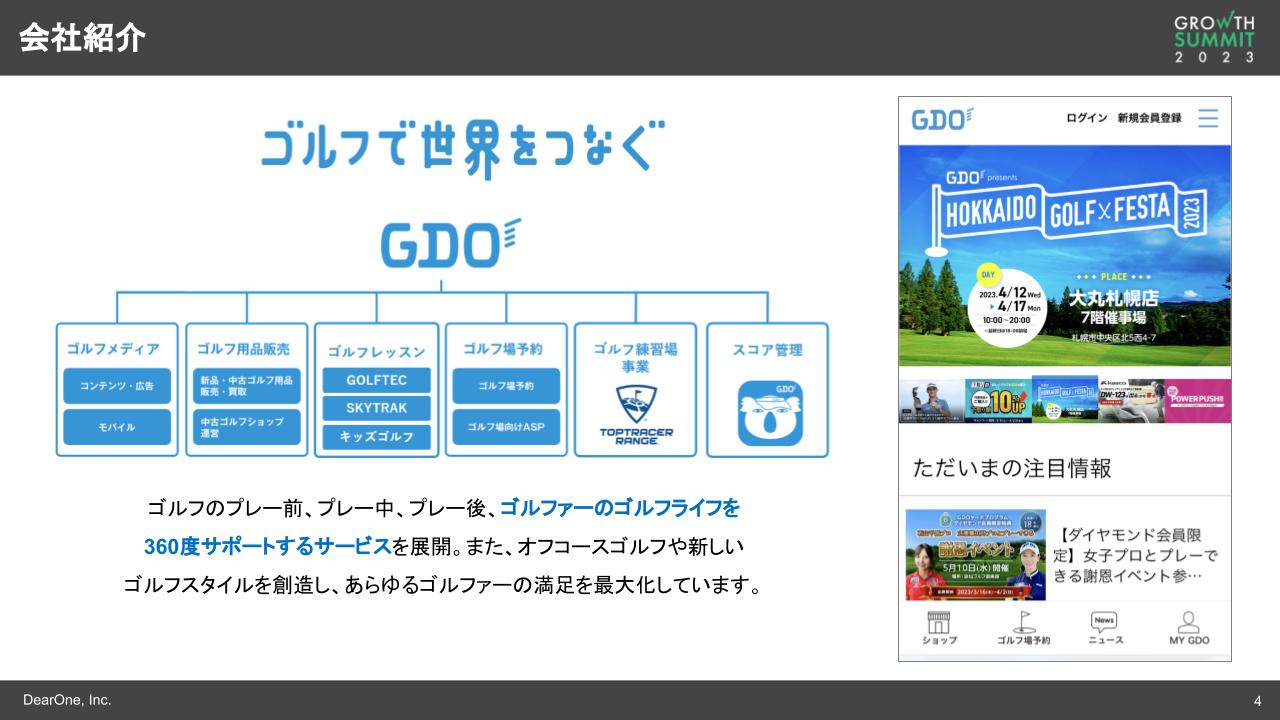
Task: Select the SKYTRAK box in the org chart
Action: (x=376, y=409)
